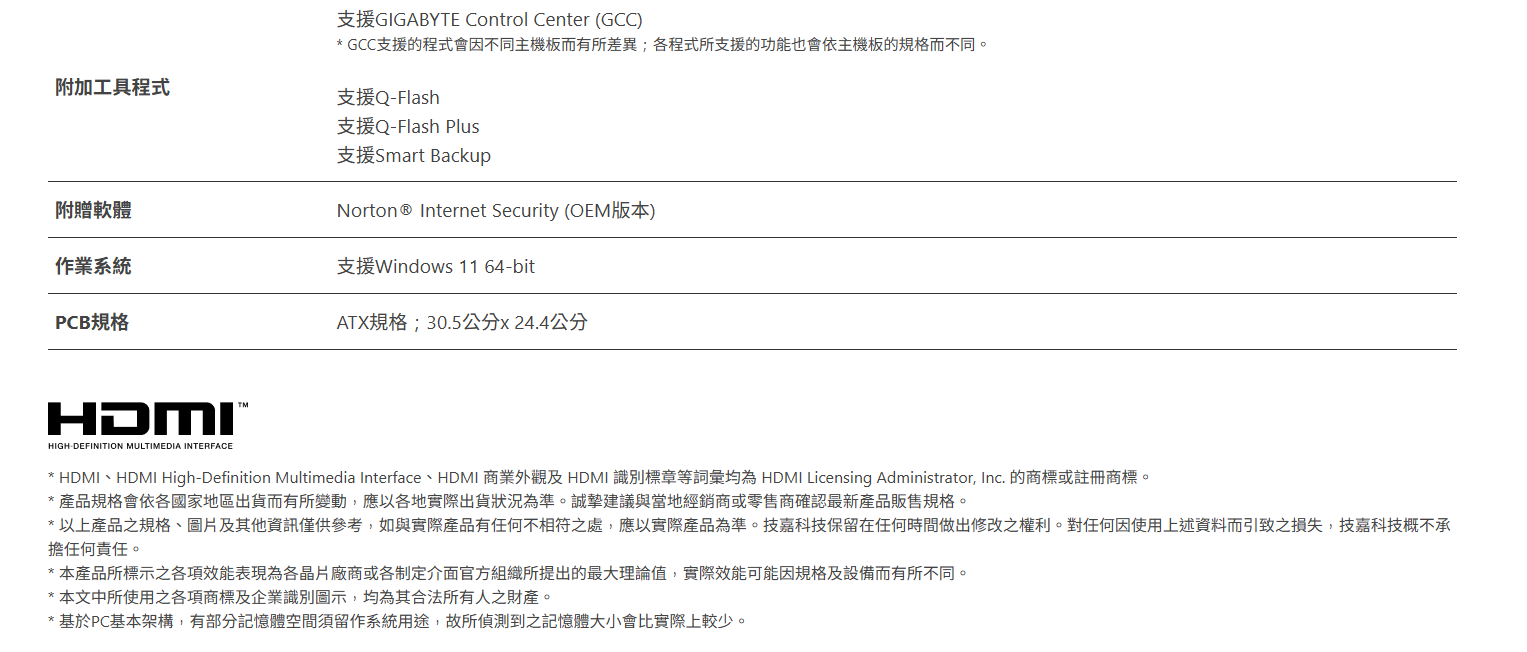This screenshot has width=1527, height=652.
Task: Click the 本文中所使用之各項商標 disclaimer line
Action: 300,598
